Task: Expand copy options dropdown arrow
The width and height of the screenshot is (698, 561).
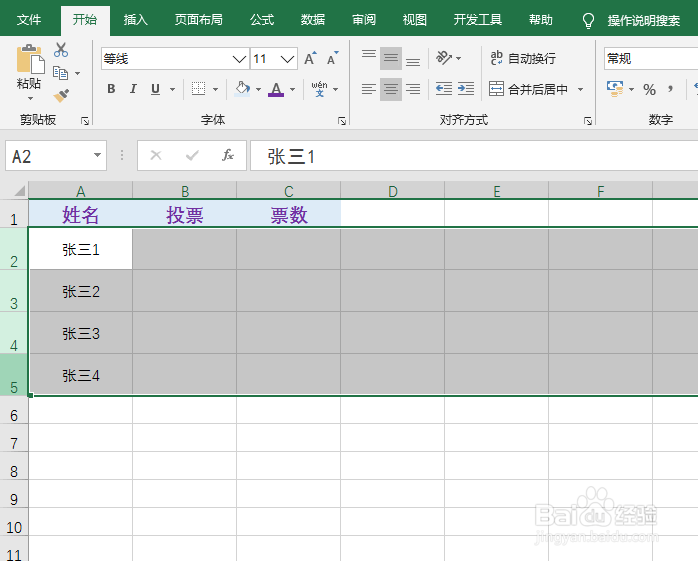Action: point(77,73)
